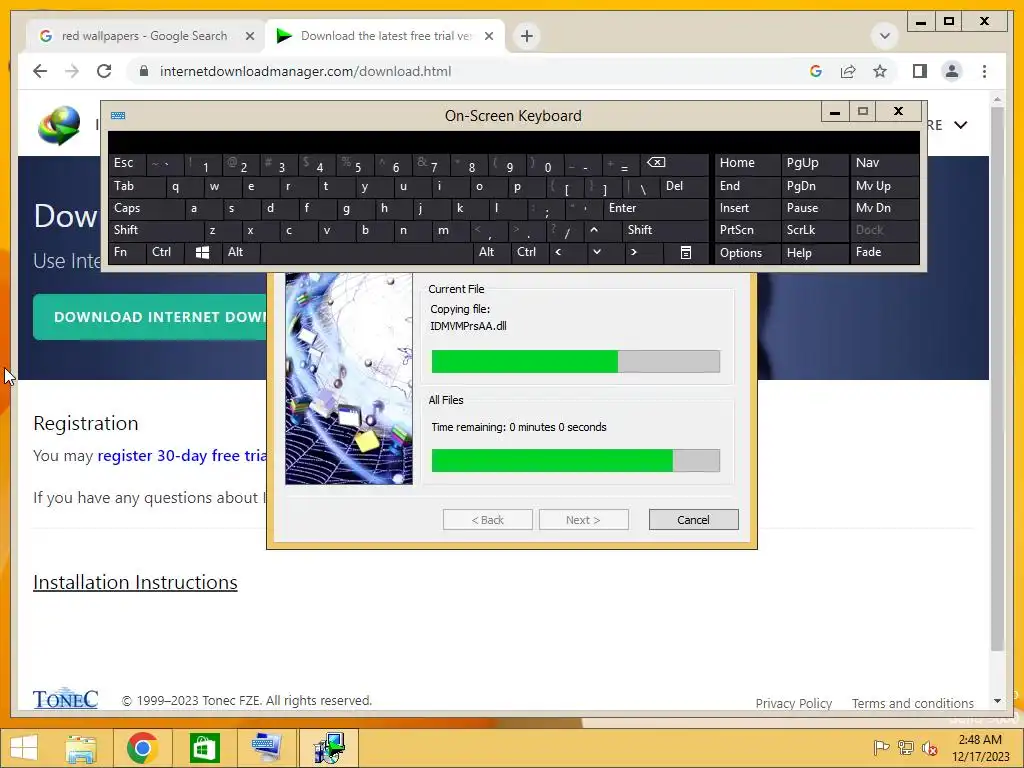Toggle the right Shift key on keyboard
1024x768 pixels.
[x=665, y=230]
